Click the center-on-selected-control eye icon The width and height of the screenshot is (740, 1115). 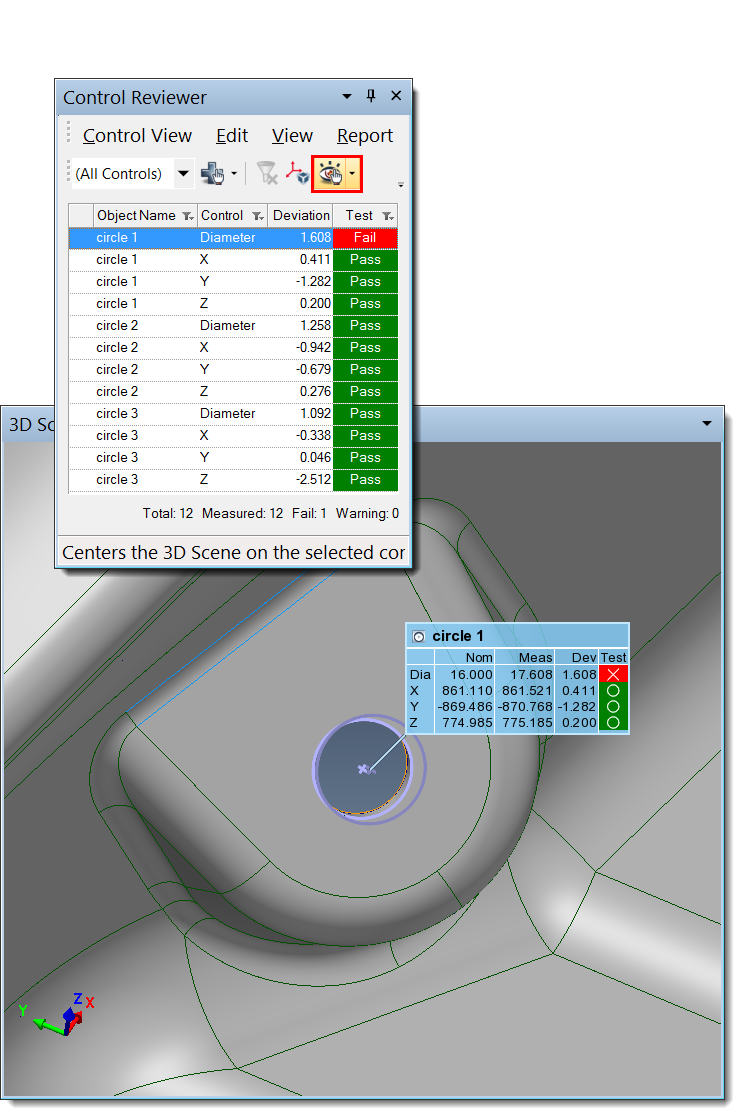pyautogui.click(x=331, y=174)
